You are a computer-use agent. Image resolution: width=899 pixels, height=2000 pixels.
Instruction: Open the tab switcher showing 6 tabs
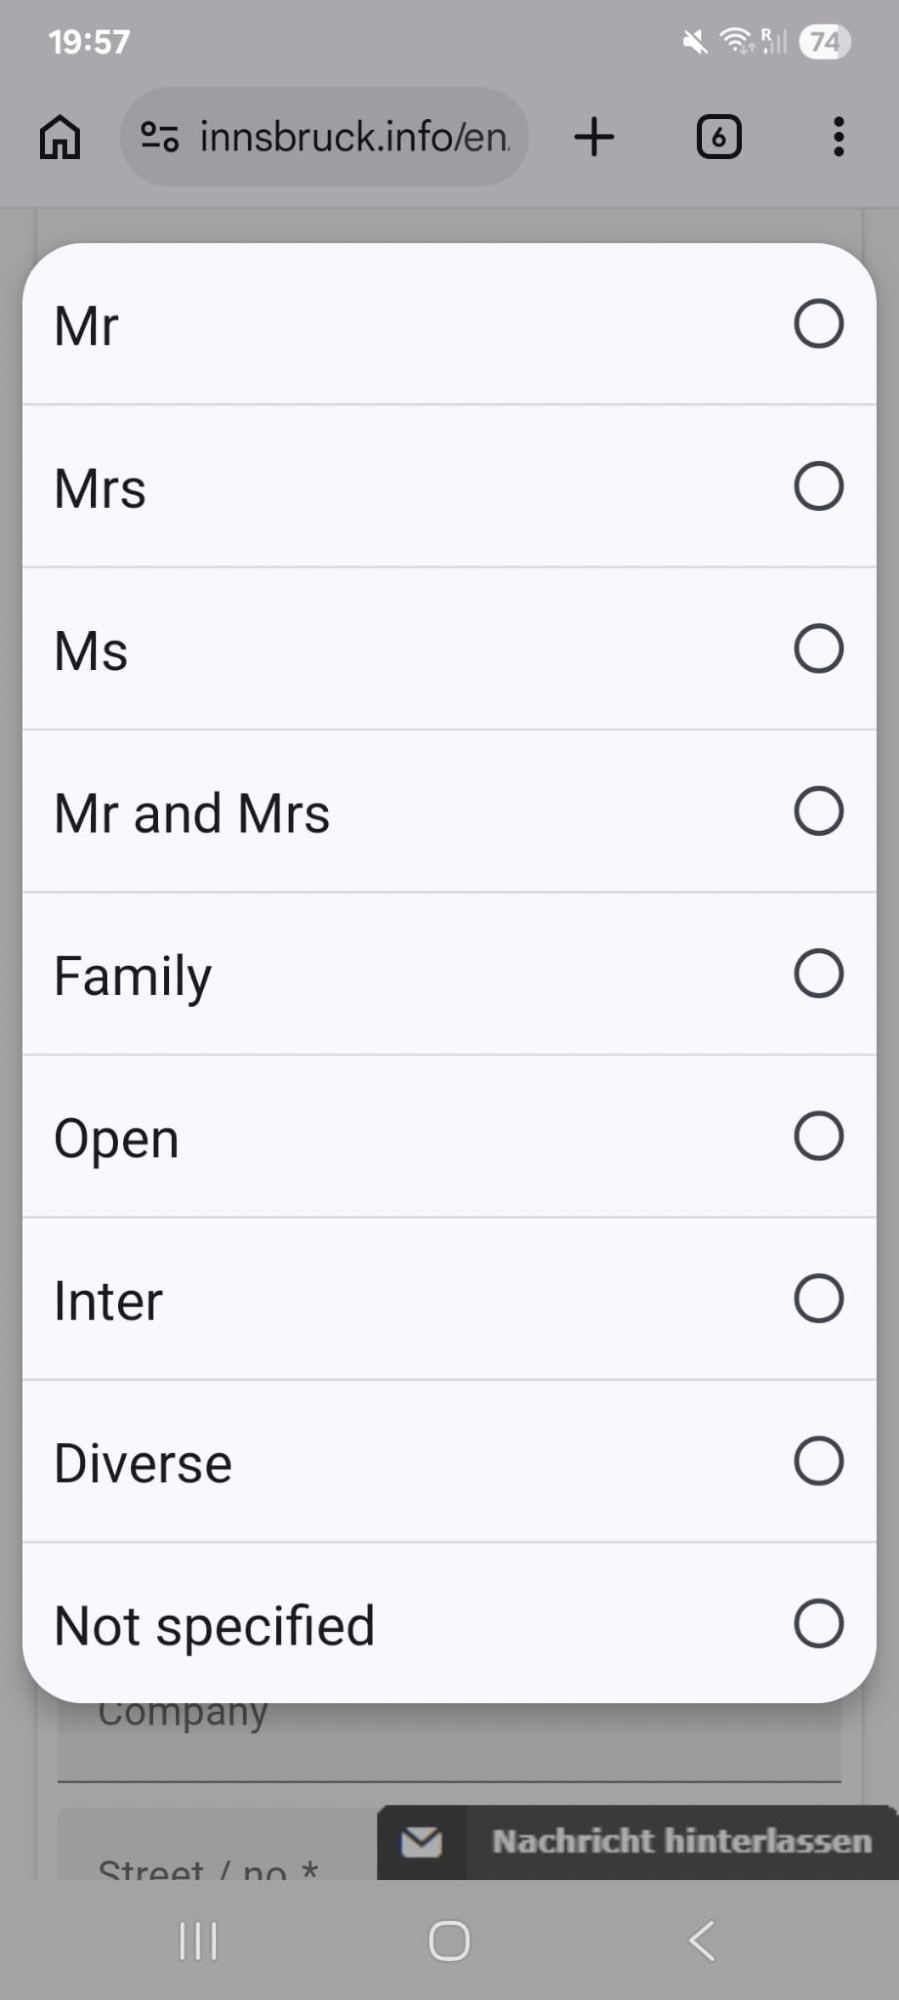tap(718, 137)
